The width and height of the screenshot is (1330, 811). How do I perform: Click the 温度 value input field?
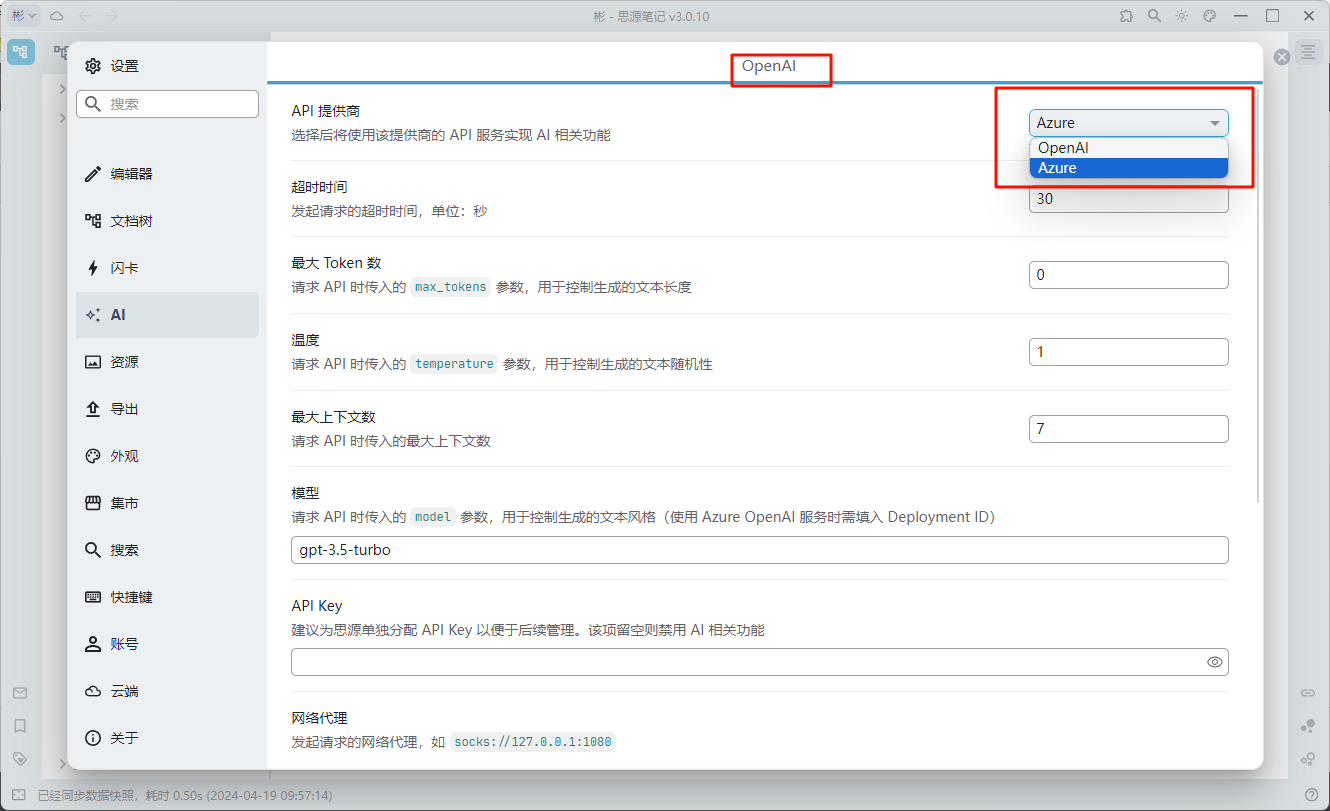pyautogui.click(x=1128, y=352)
